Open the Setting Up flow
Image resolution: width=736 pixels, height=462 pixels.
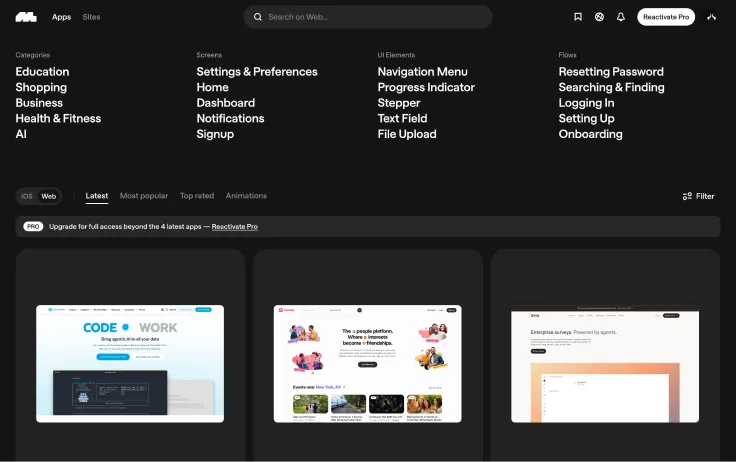pyautogui.click(x=586, y=118)
